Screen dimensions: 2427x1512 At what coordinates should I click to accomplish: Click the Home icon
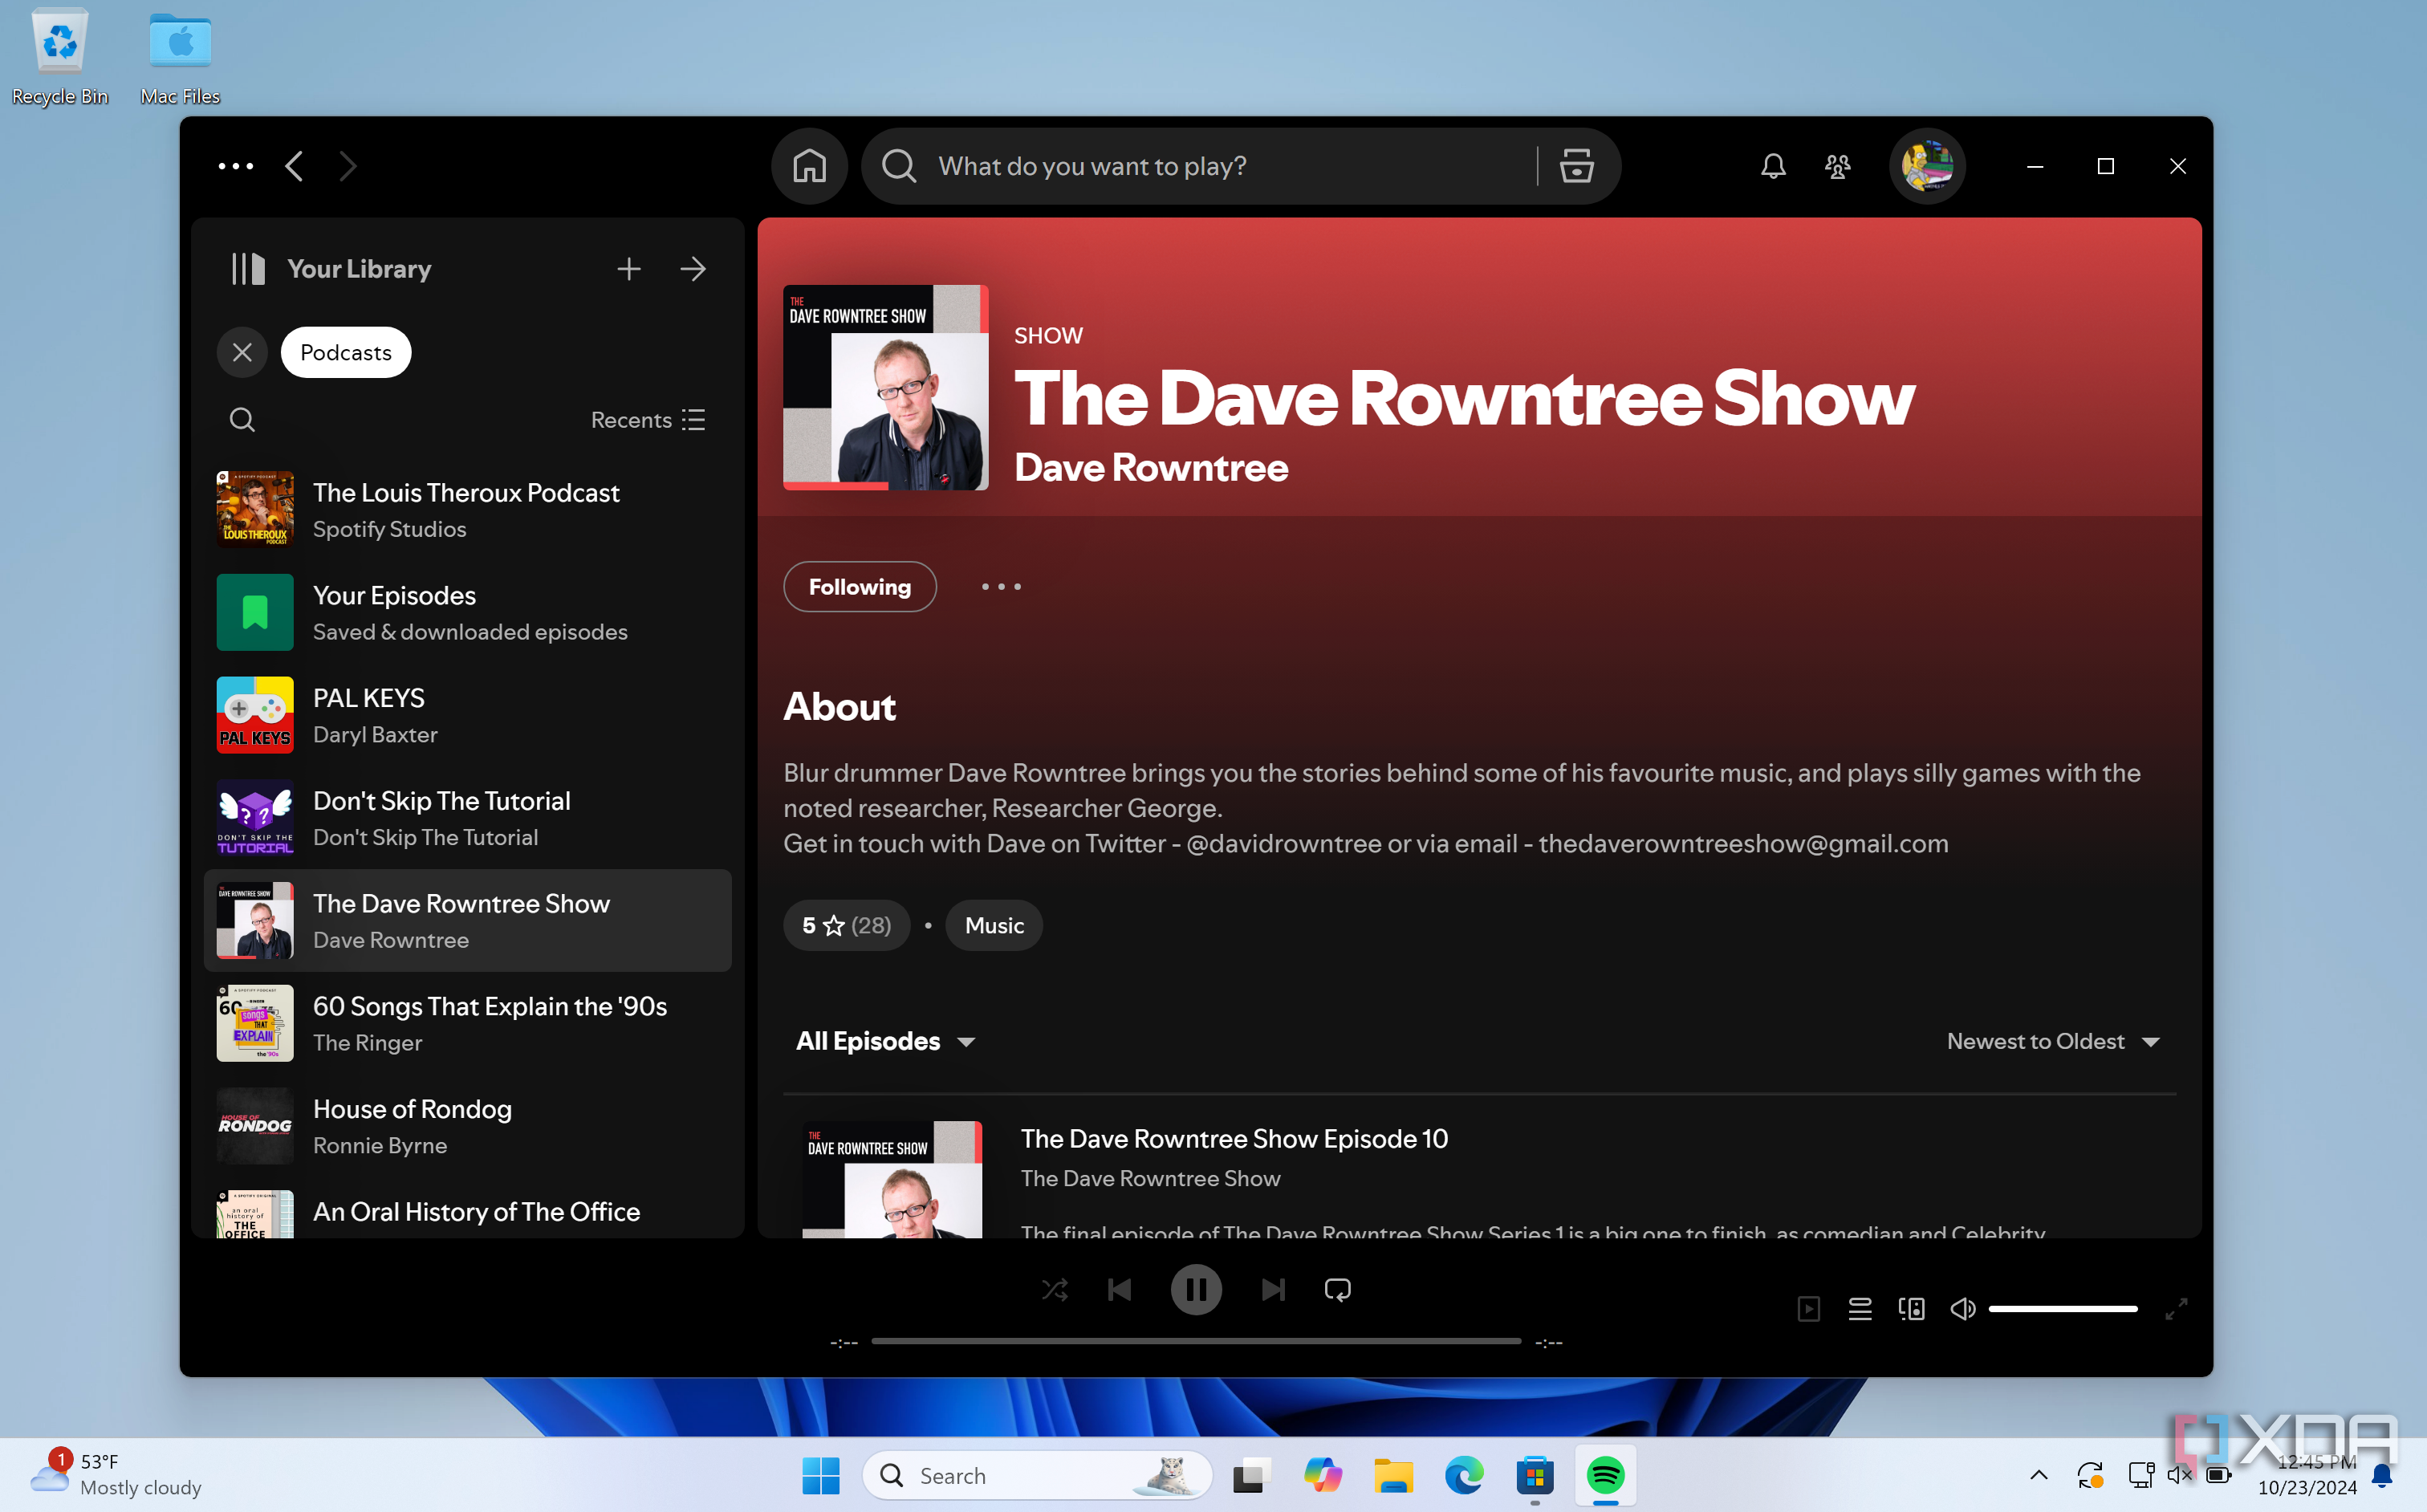[809, 165]
